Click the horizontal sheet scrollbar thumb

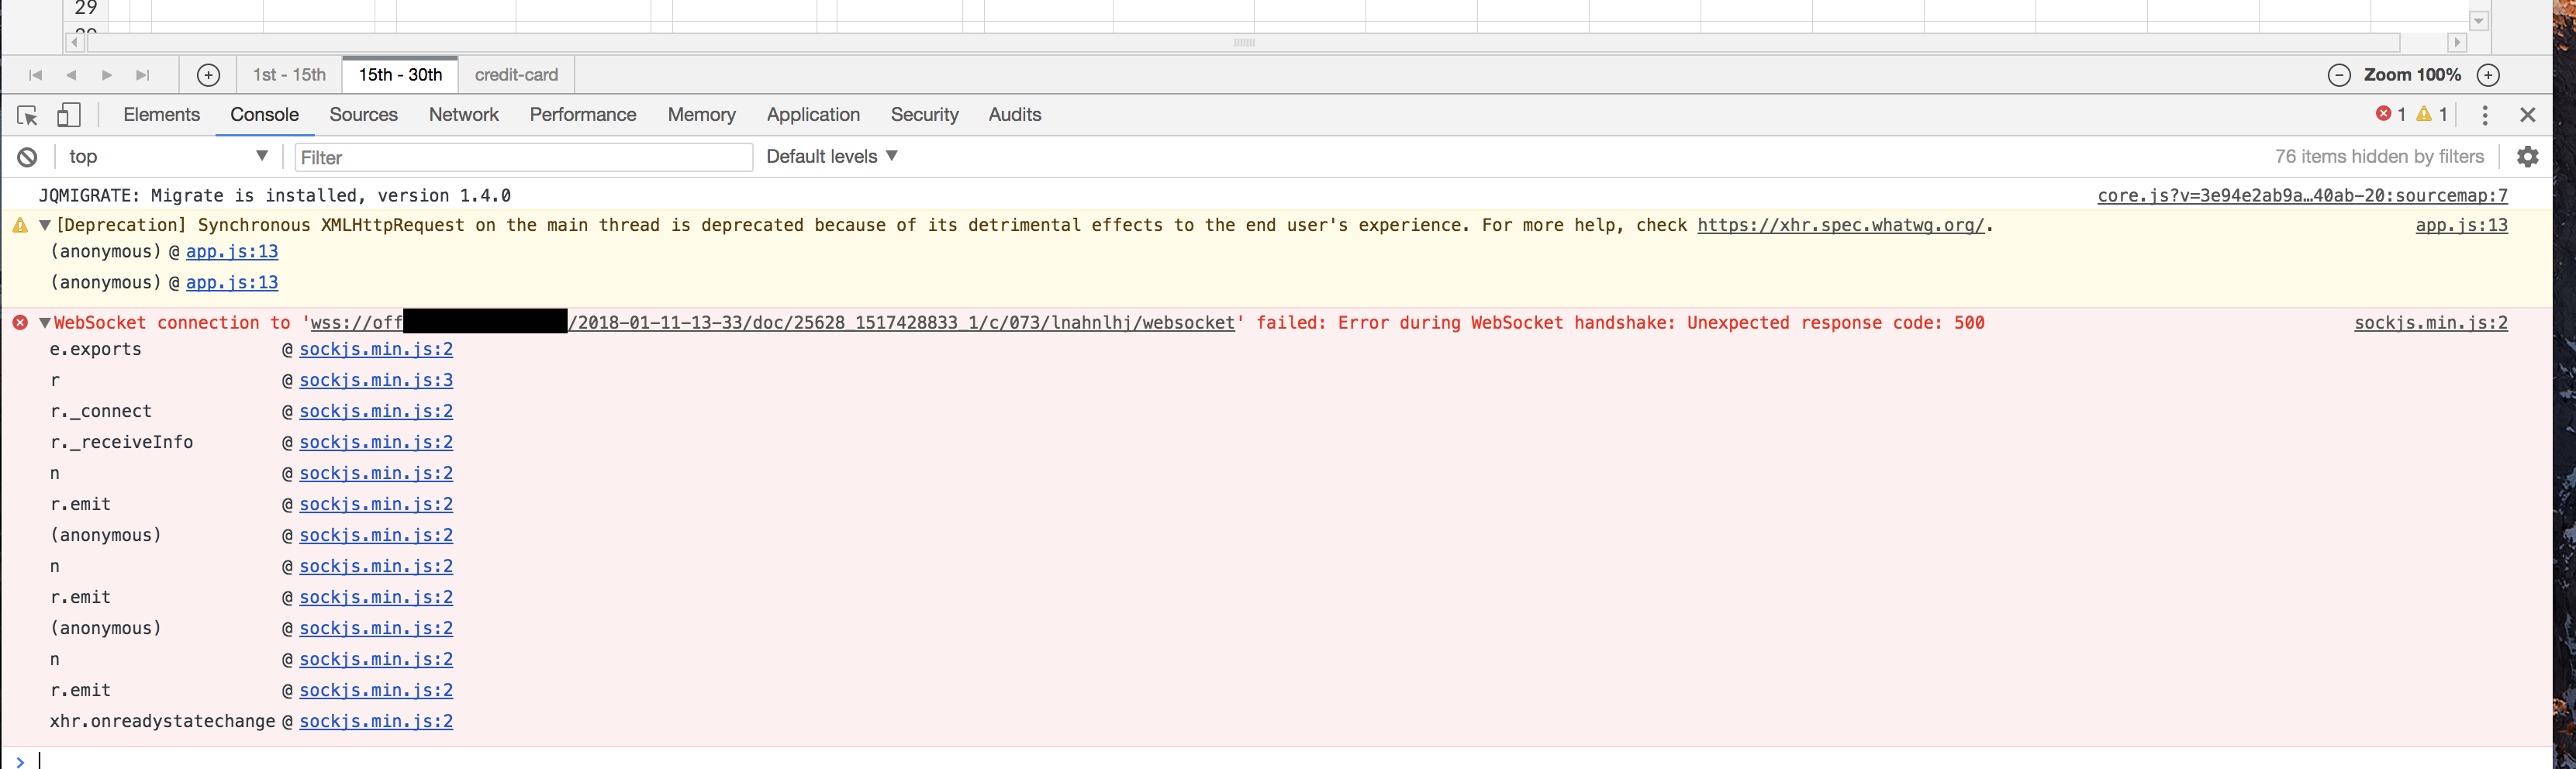click(1244, 42)
